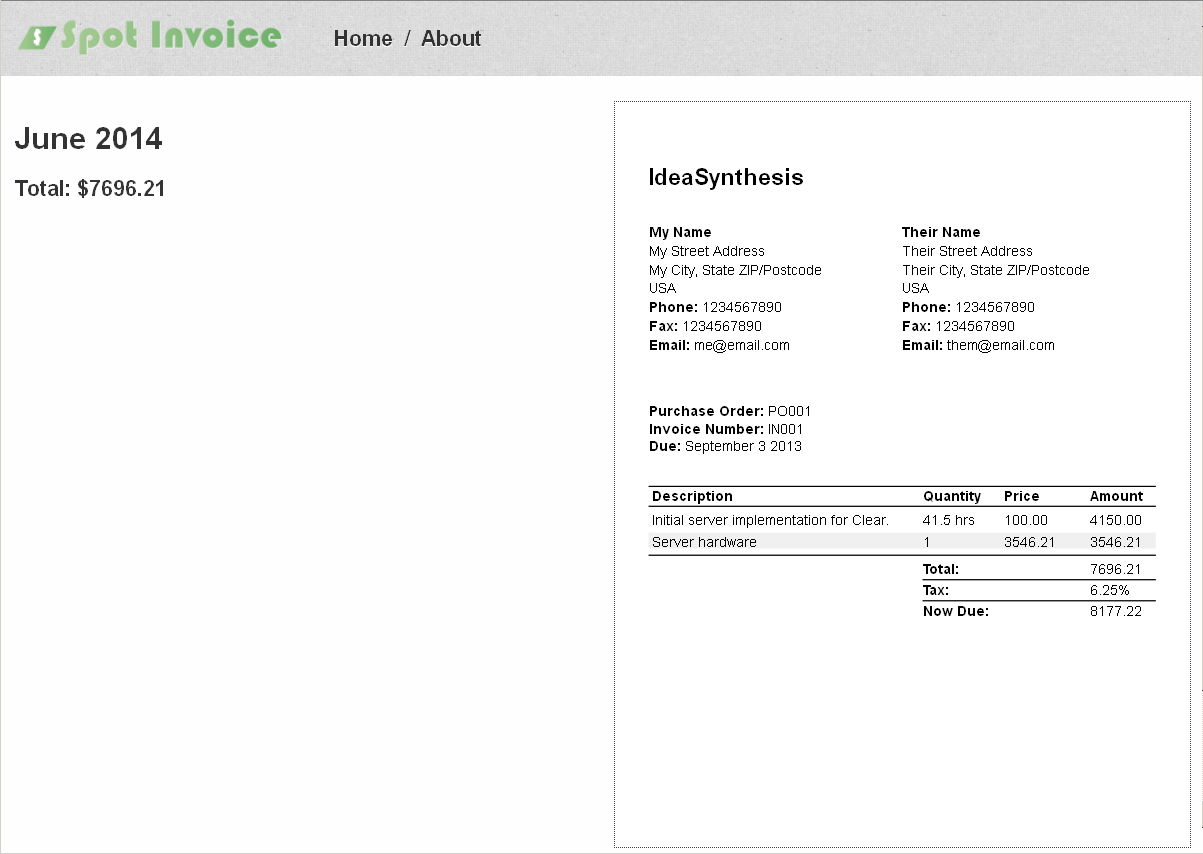The width and height of the screenshot is (1203, 854).
Task: Select the Initial server implementation row description
Action: [770, 520]
